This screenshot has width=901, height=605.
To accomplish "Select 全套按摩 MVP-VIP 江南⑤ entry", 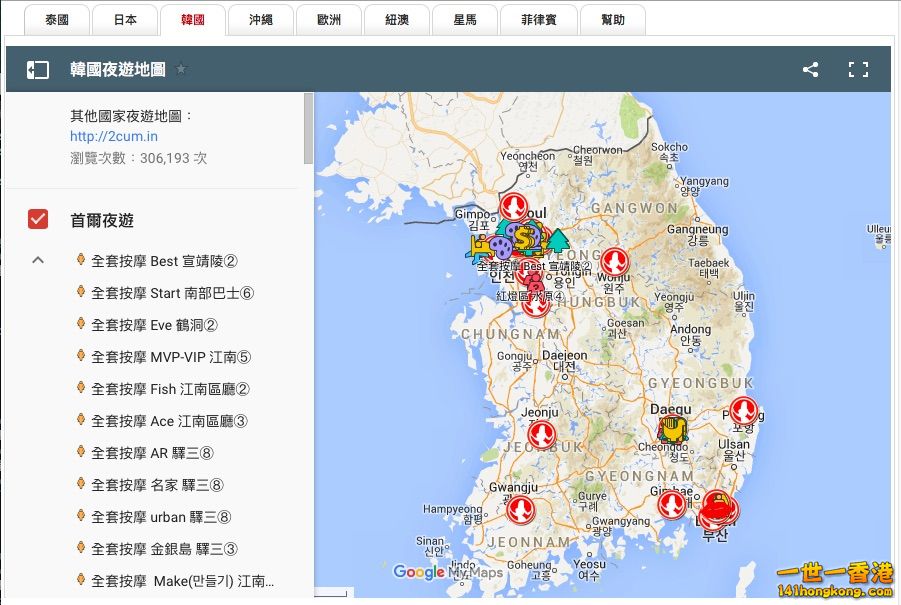I will 170,357.
